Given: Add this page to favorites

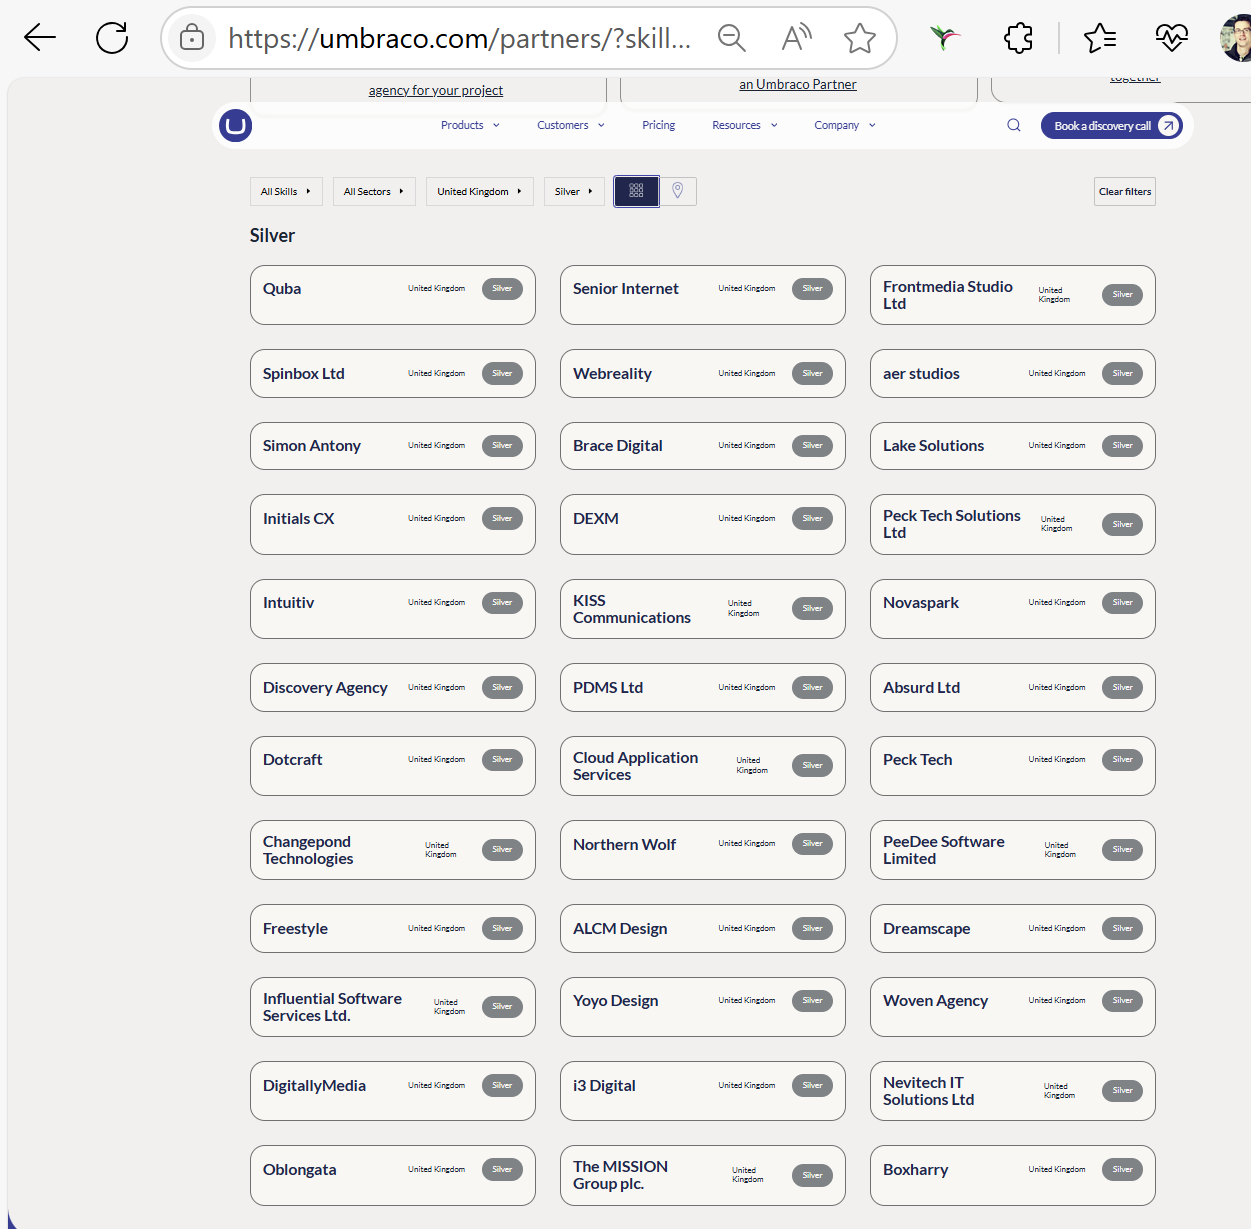Looking at the screenshot, I should point(860,38).
